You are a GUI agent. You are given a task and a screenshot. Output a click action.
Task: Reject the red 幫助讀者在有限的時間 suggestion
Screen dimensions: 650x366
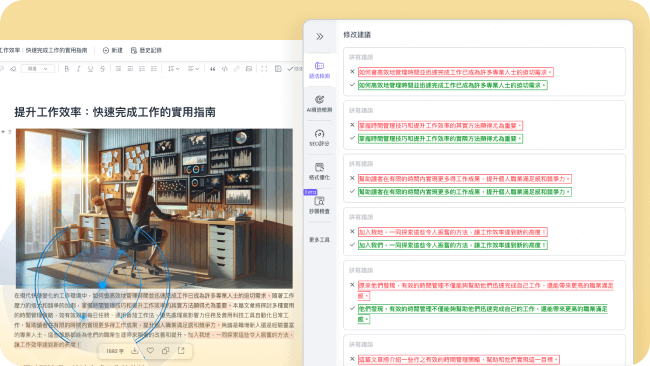click(x=352, y=178)
